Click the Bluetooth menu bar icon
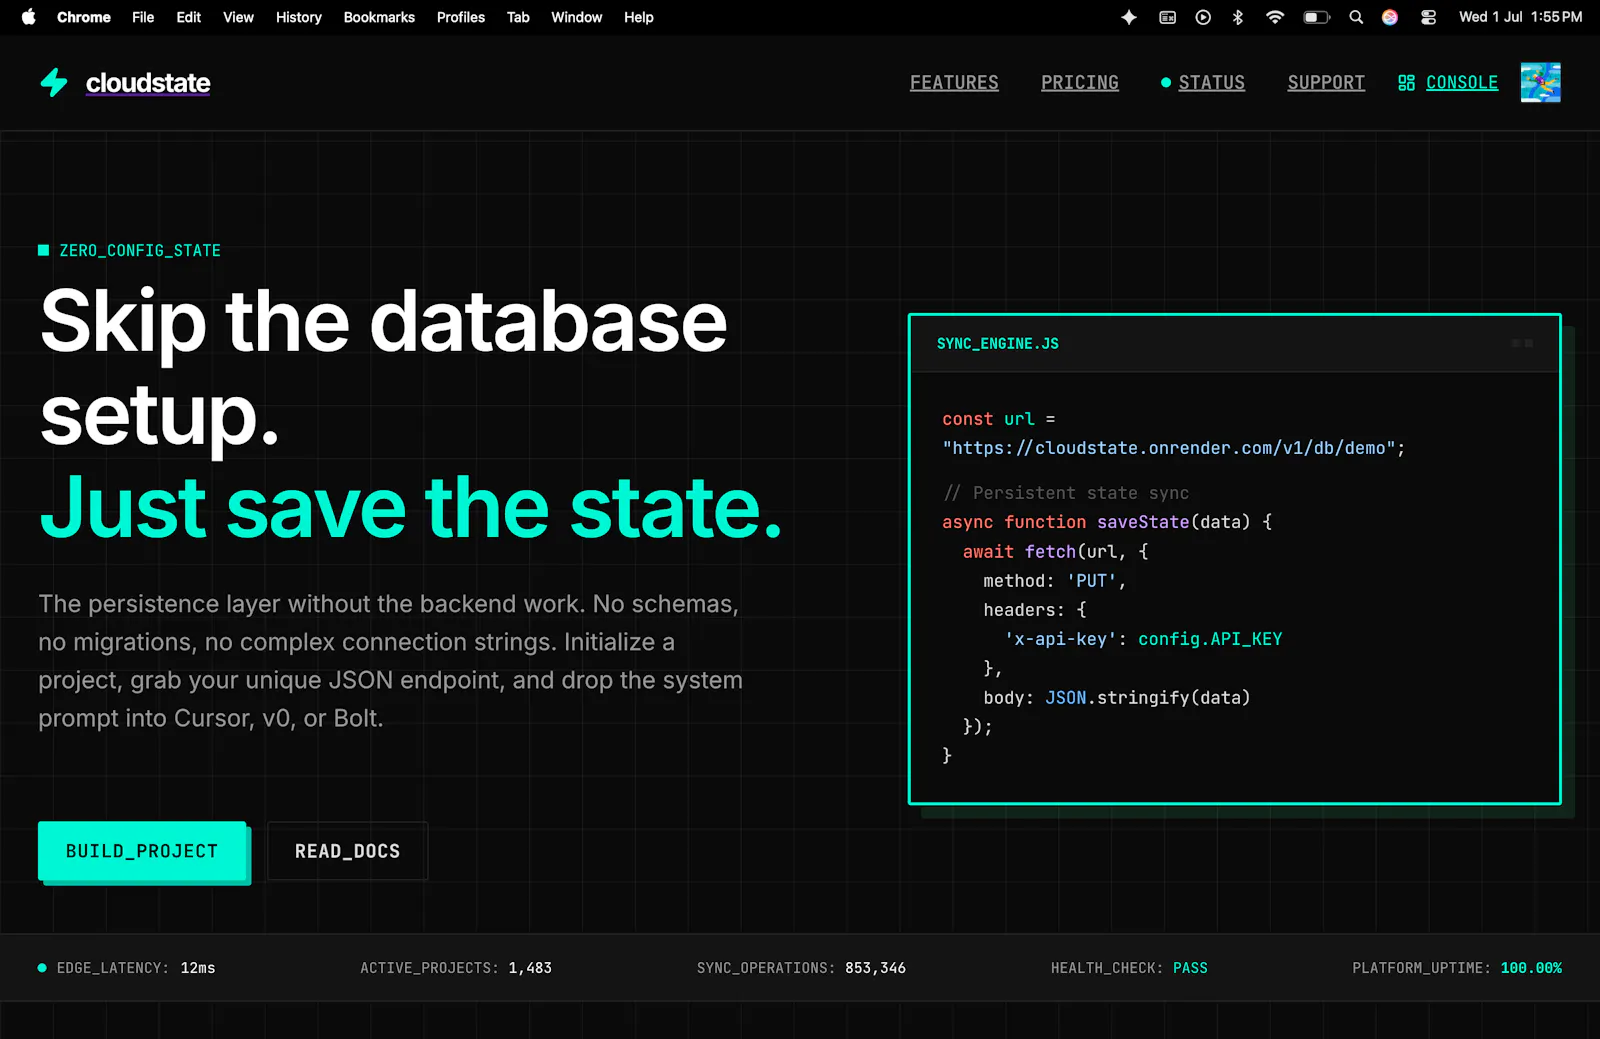This screenshot has width=1600, height=1039. (x=1237, y=17)
